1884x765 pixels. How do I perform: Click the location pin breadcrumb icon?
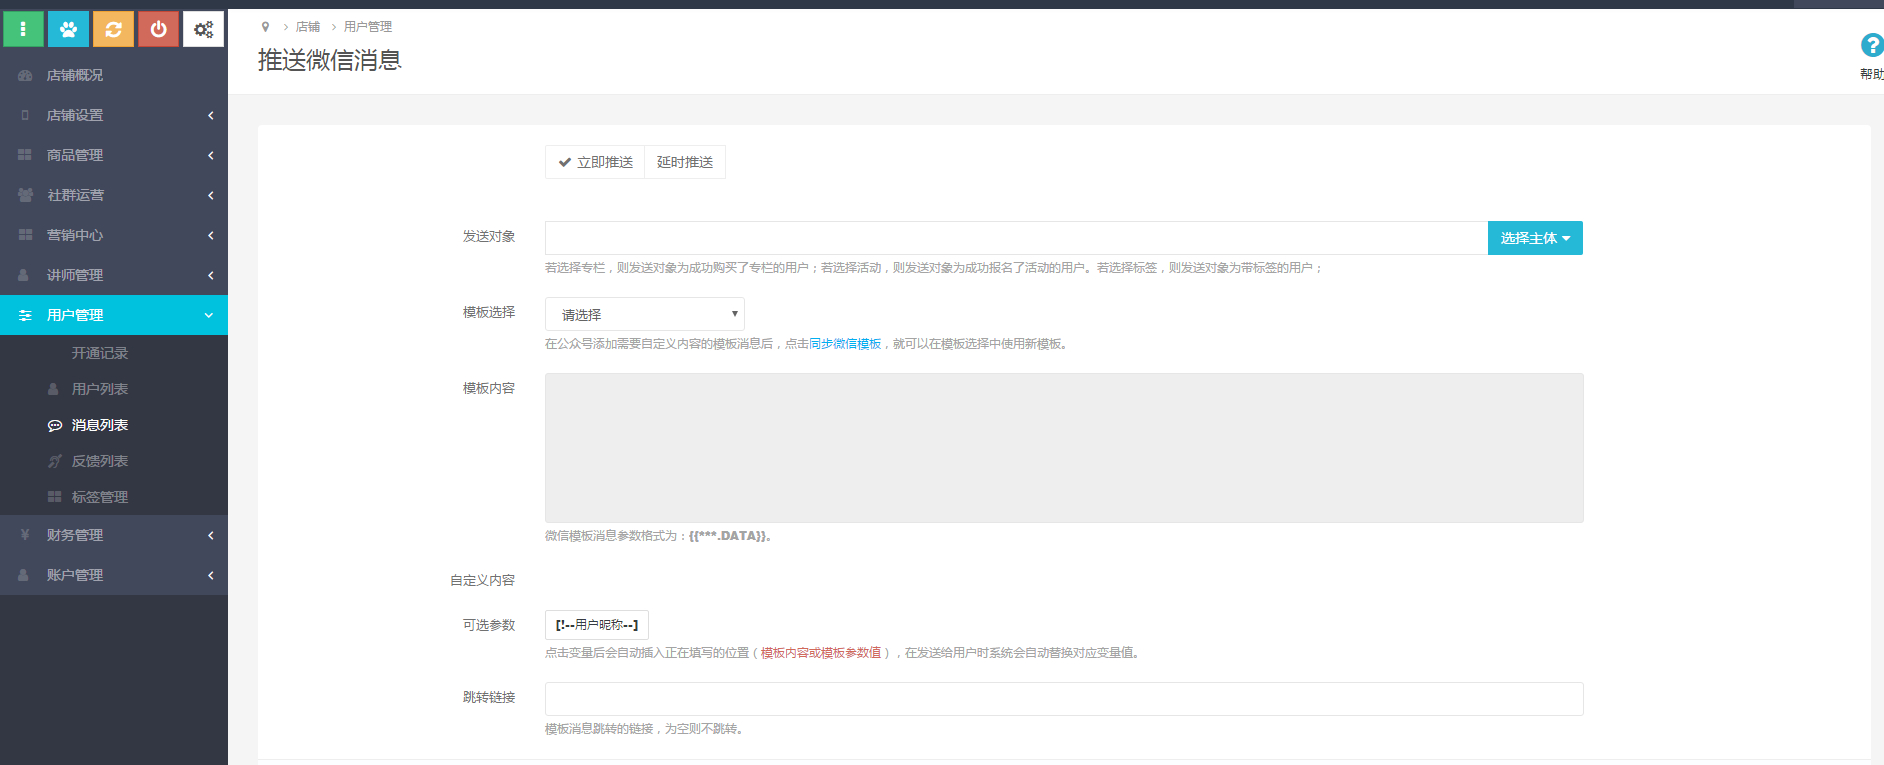[x=265, y=27]
